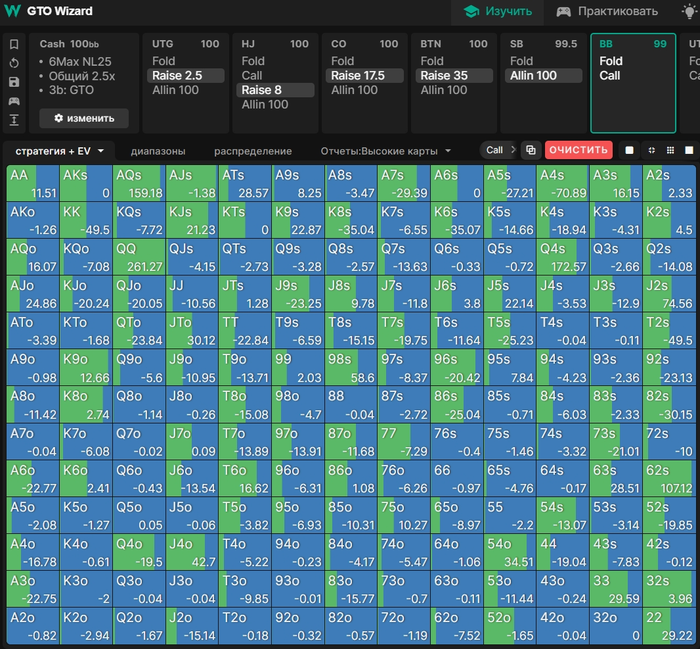The image size is (700, 649).
Task: Open the стратегия + EV dropdown
Action: click(x=59, y=151)
